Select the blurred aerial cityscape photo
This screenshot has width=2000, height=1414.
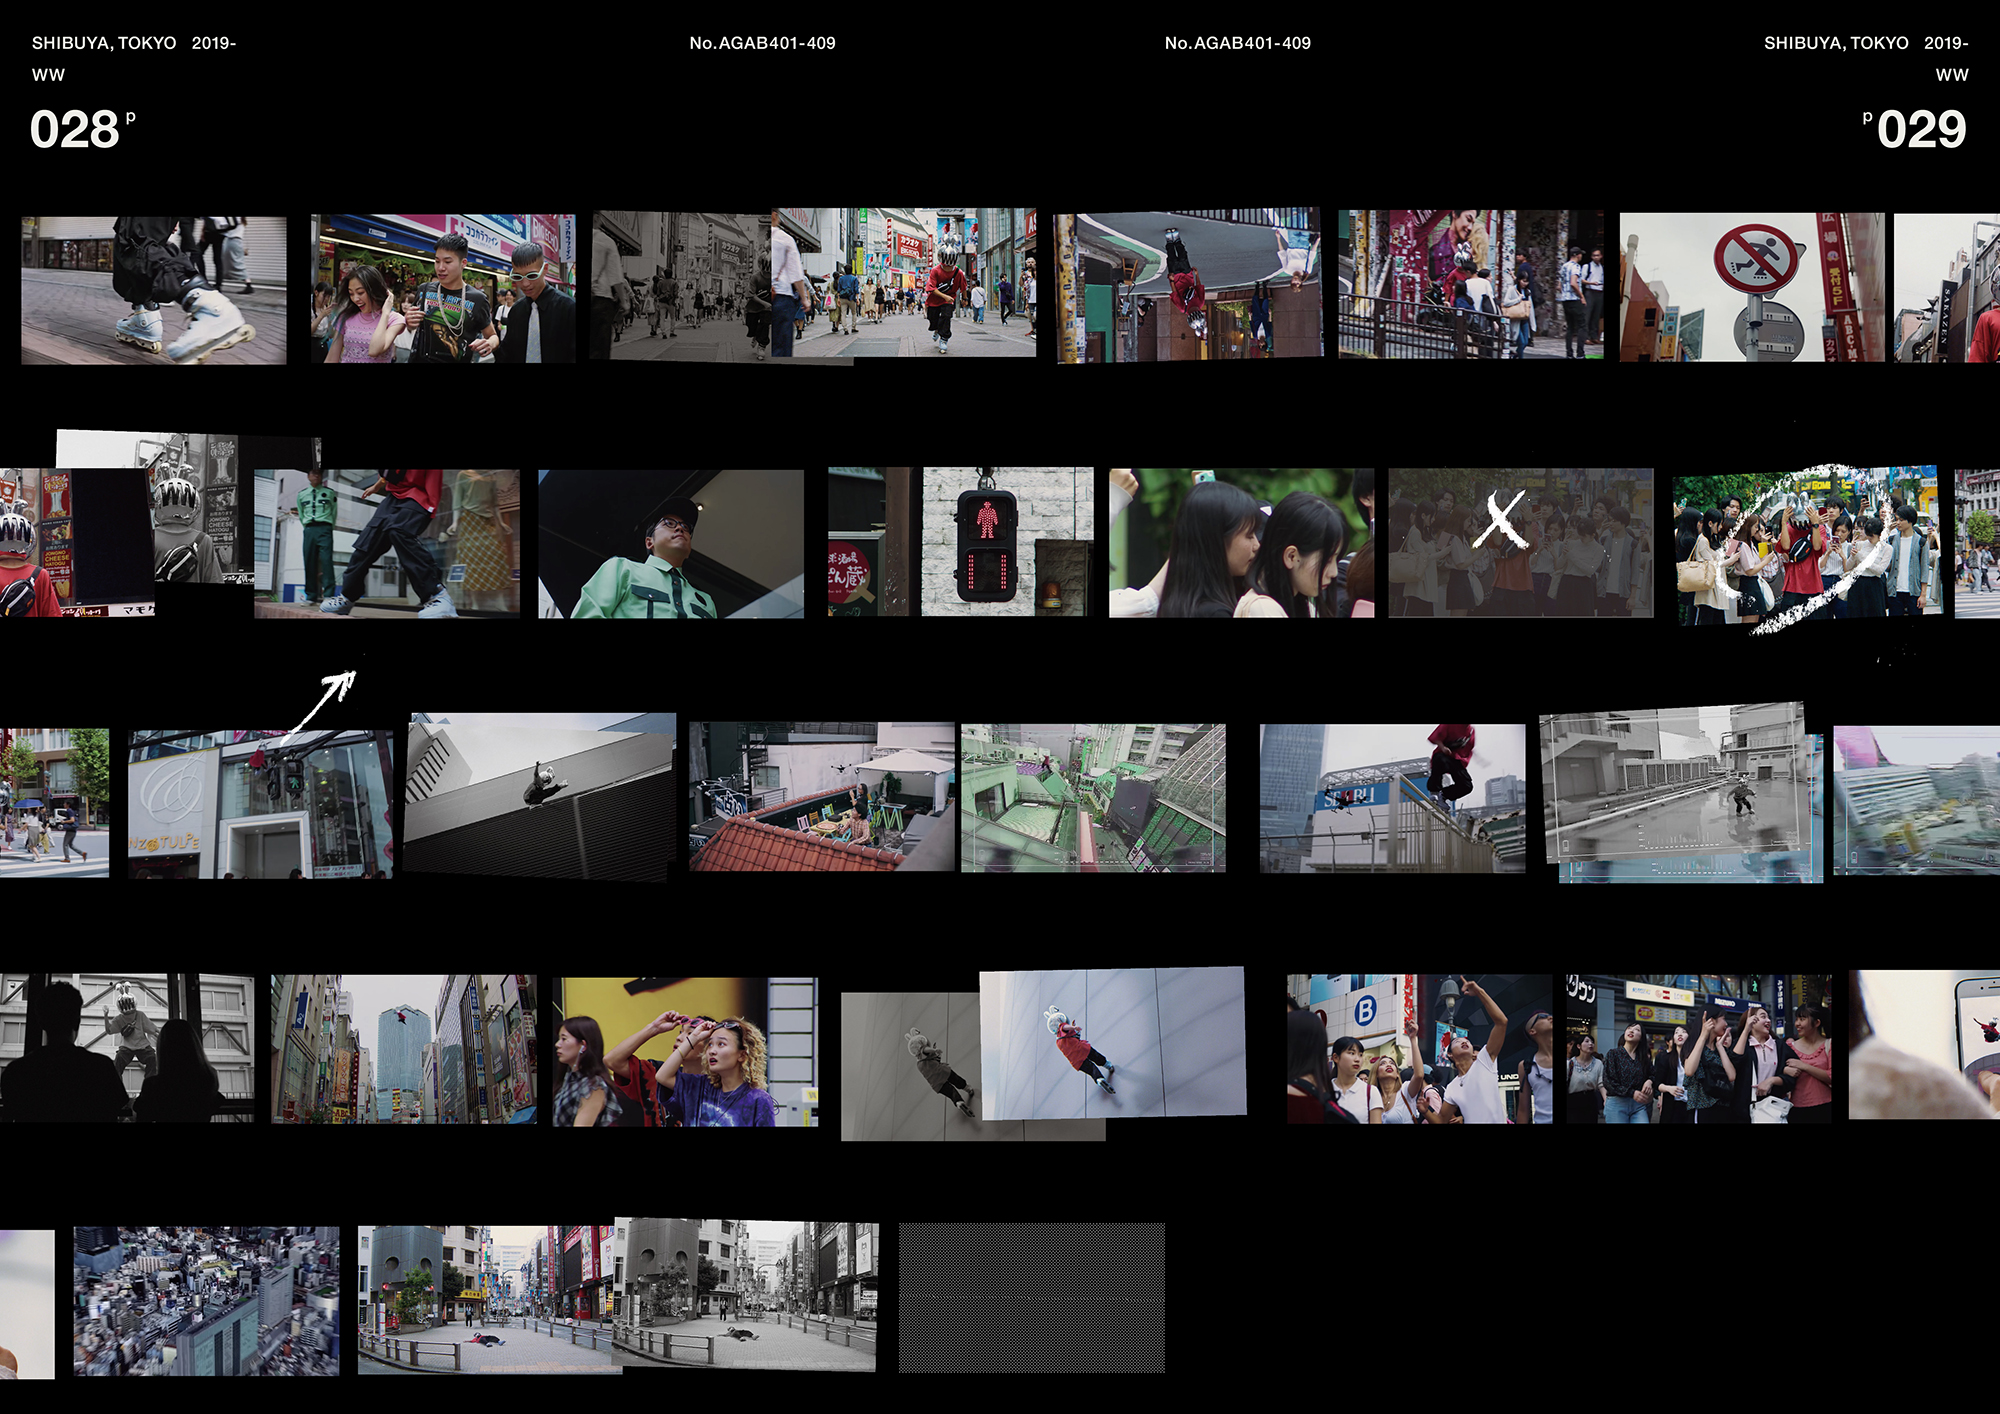coord(206,1301)
